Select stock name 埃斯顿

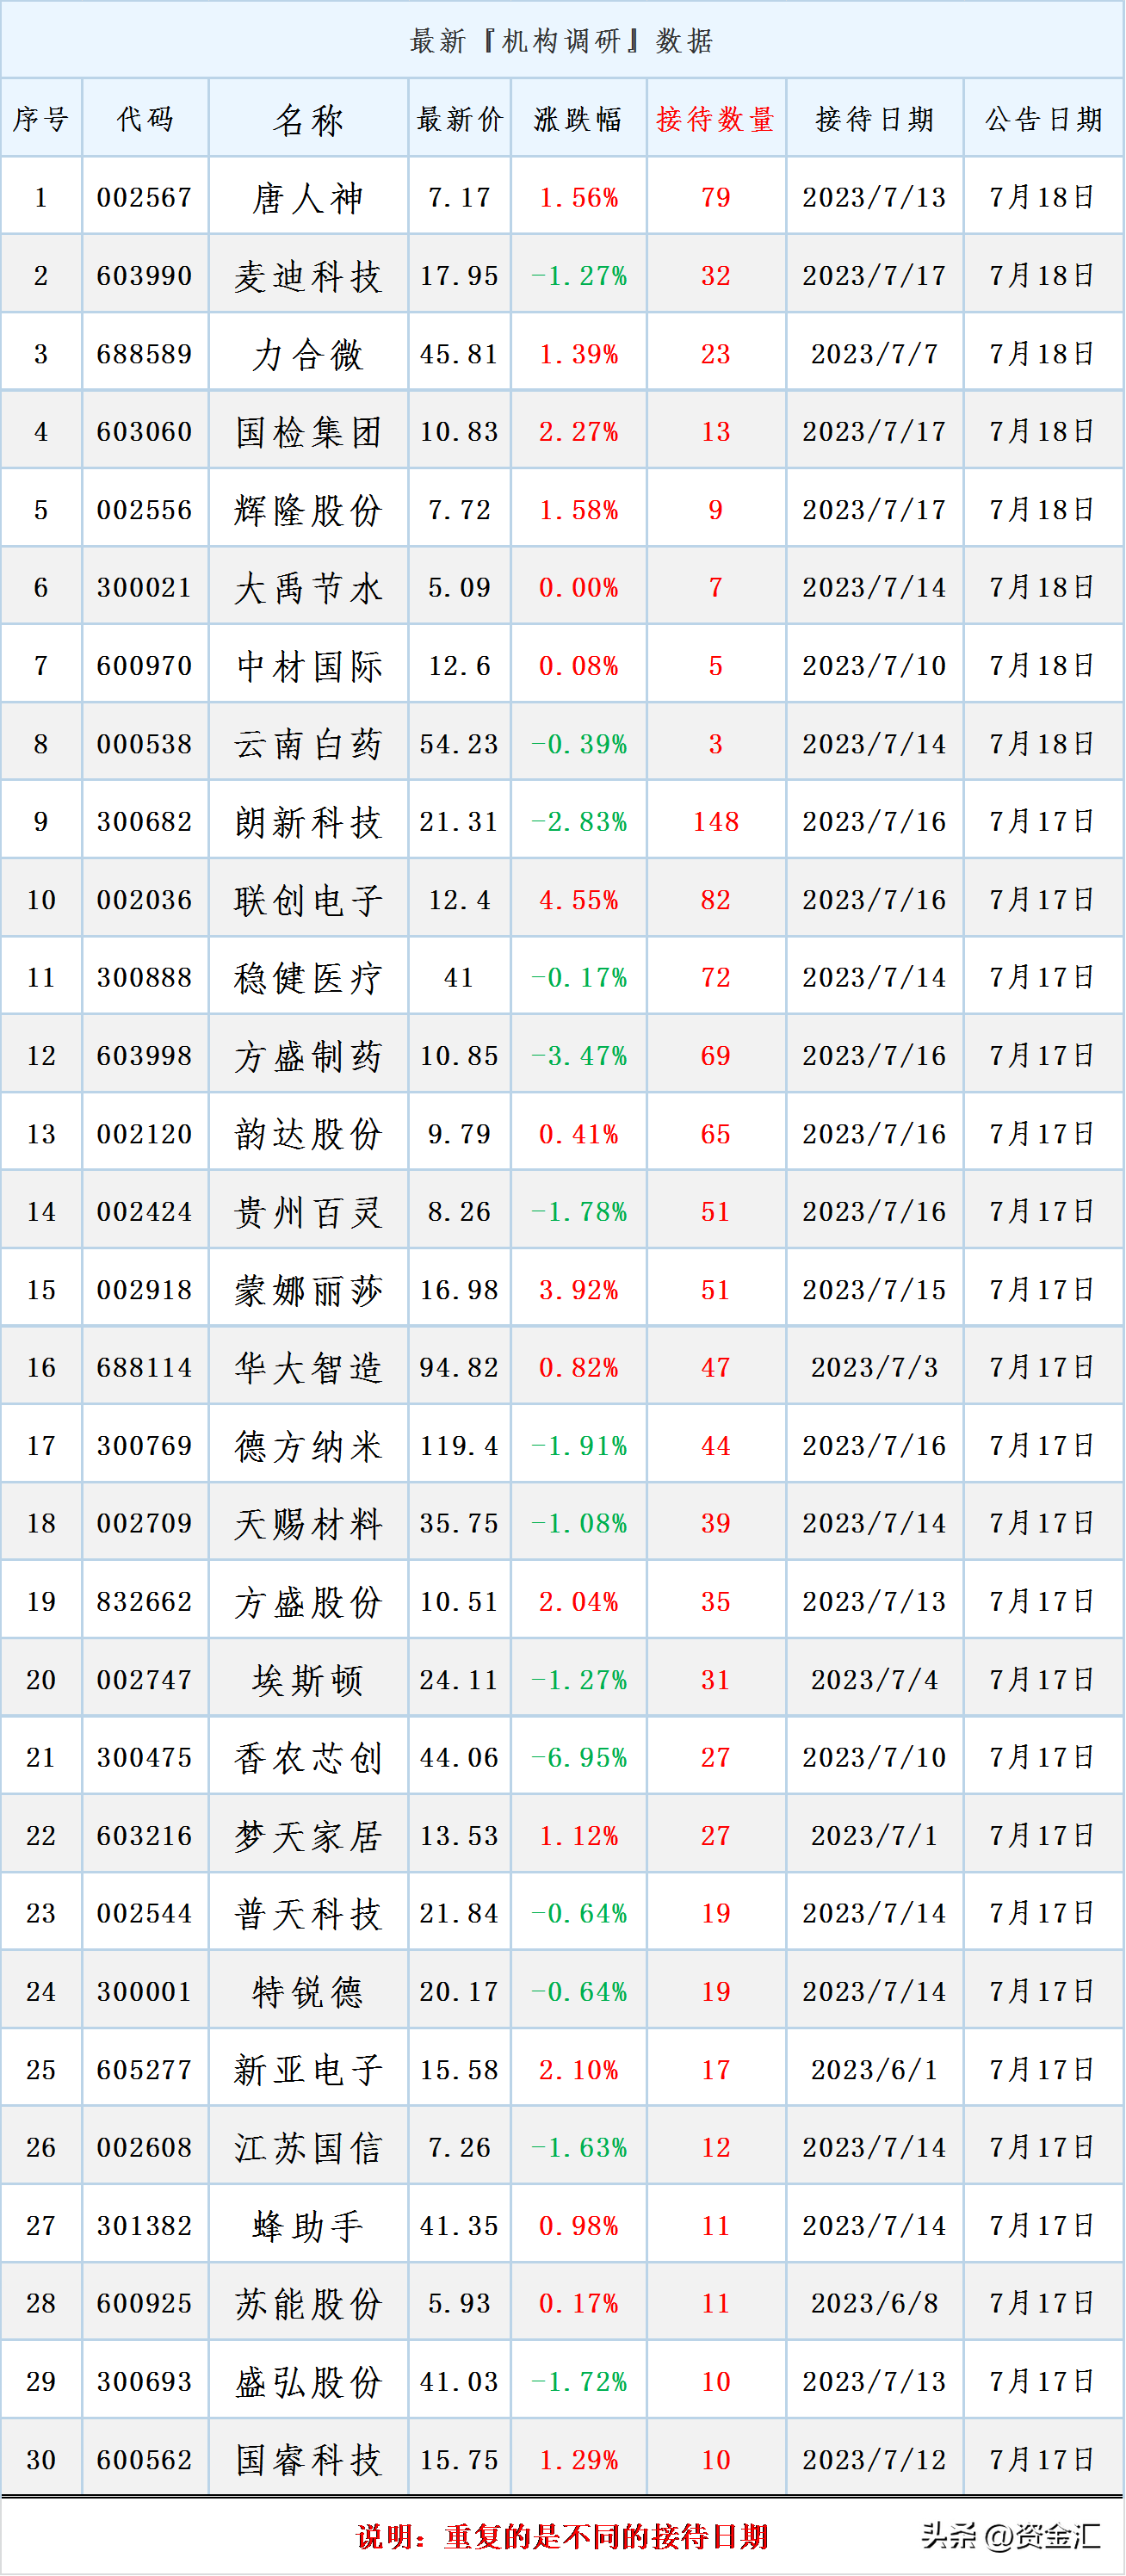pos(308,1680)
